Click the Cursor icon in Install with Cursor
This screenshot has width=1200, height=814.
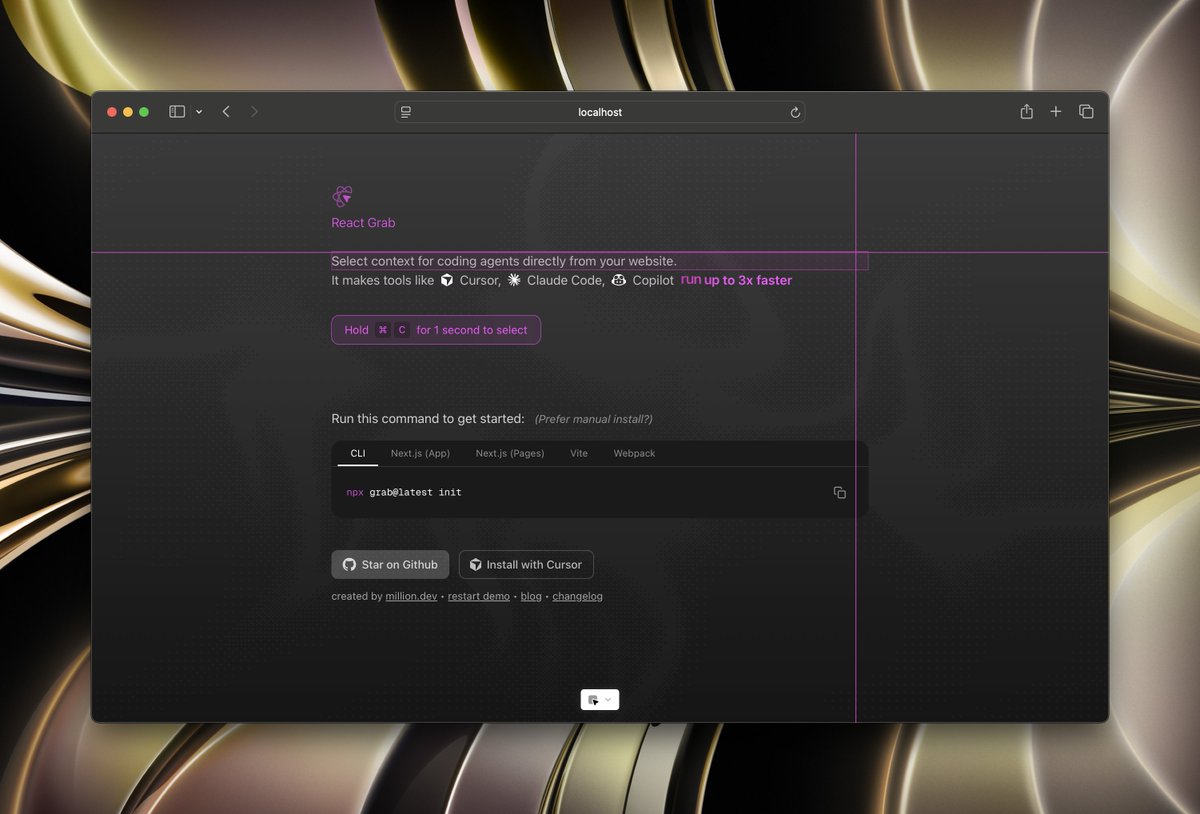tap(474, 564)
